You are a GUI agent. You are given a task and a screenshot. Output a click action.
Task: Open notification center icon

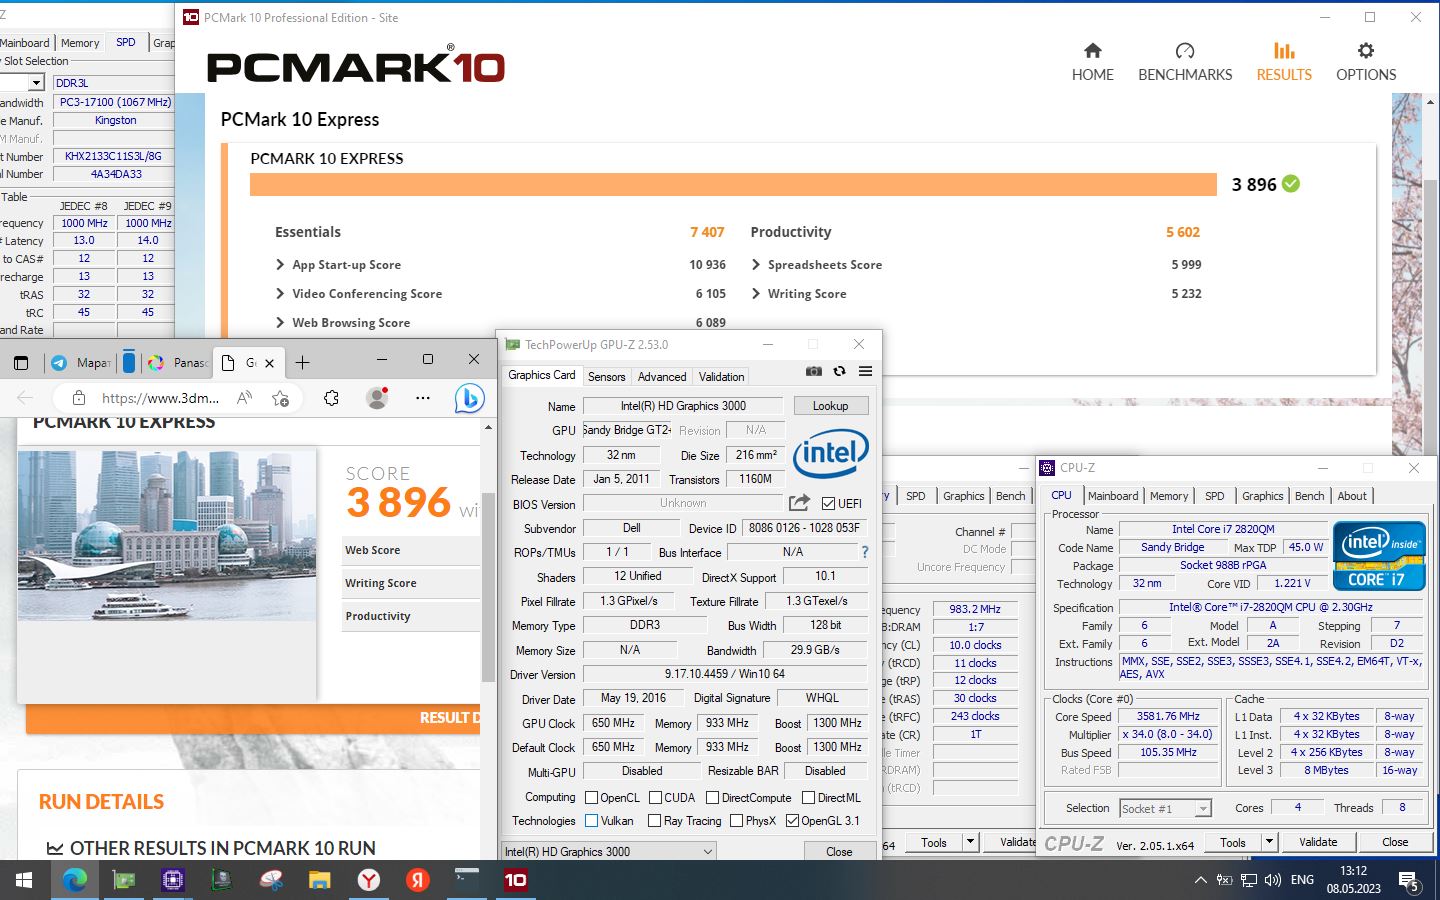1410,881
